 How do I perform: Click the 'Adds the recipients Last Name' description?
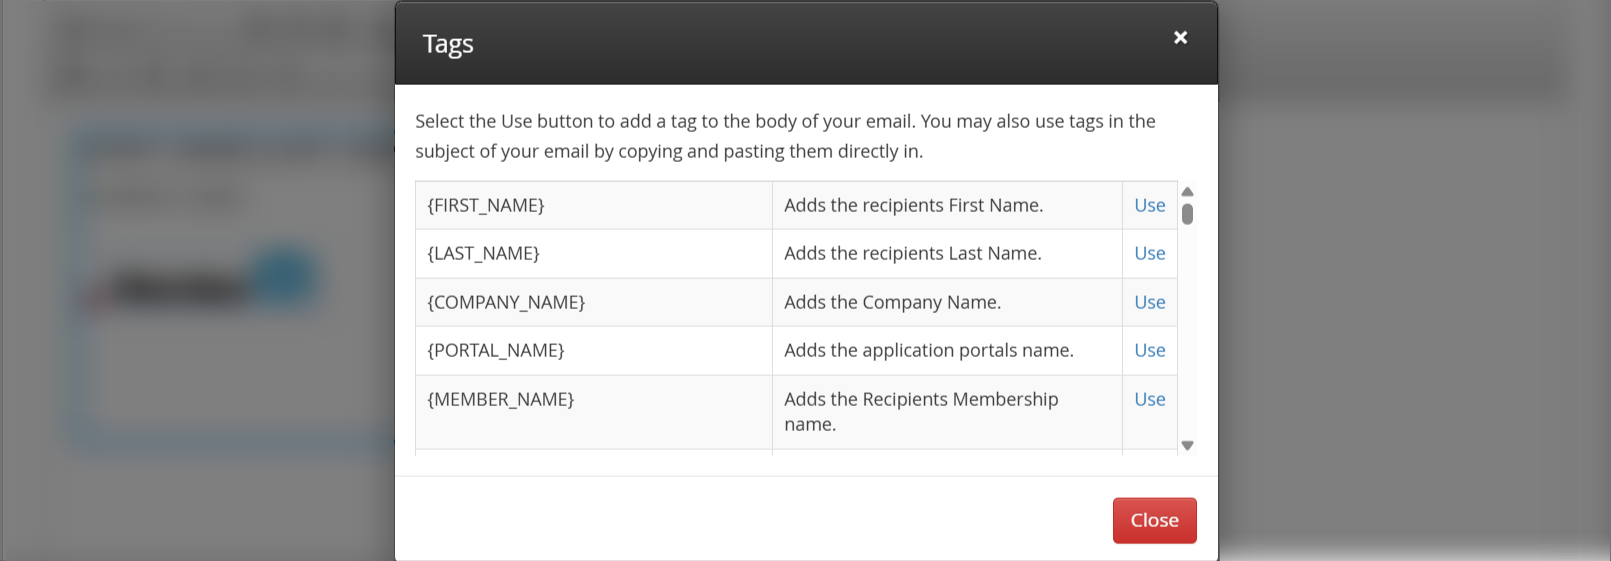(x=912, y=254)
